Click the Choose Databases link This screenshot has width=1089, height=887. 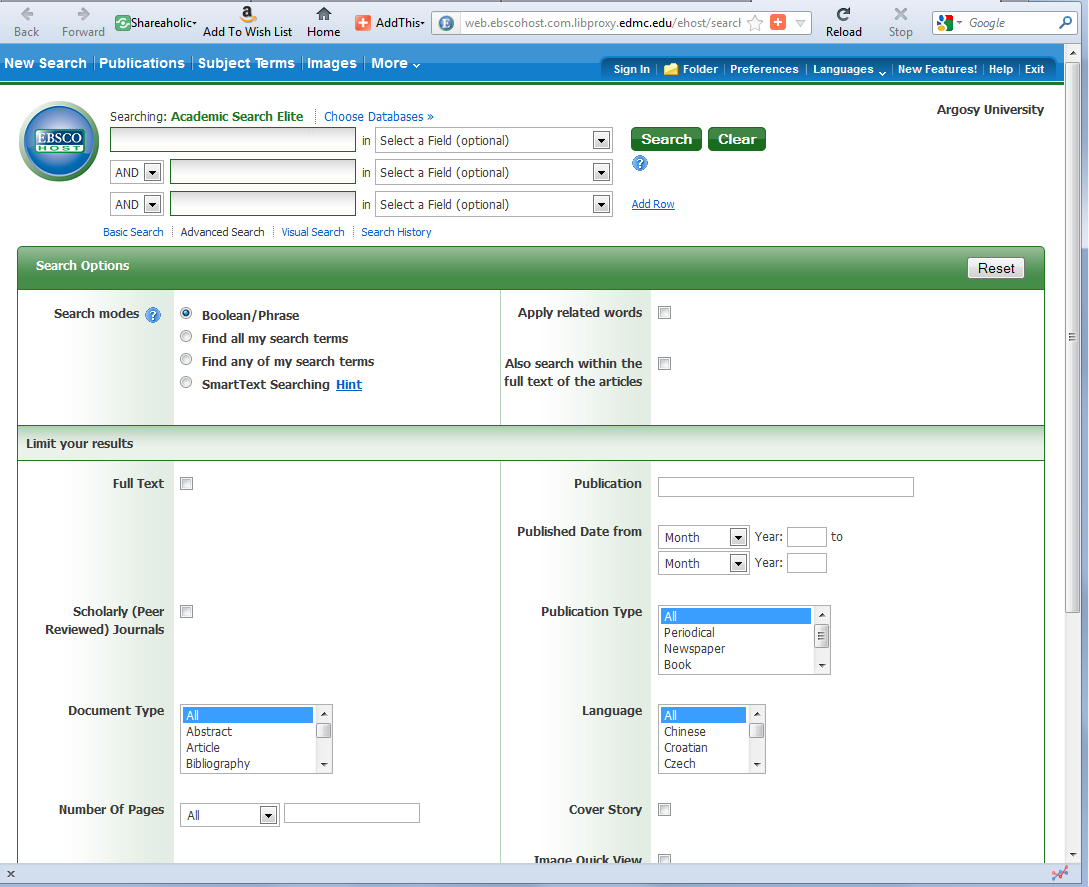(378, 117)
